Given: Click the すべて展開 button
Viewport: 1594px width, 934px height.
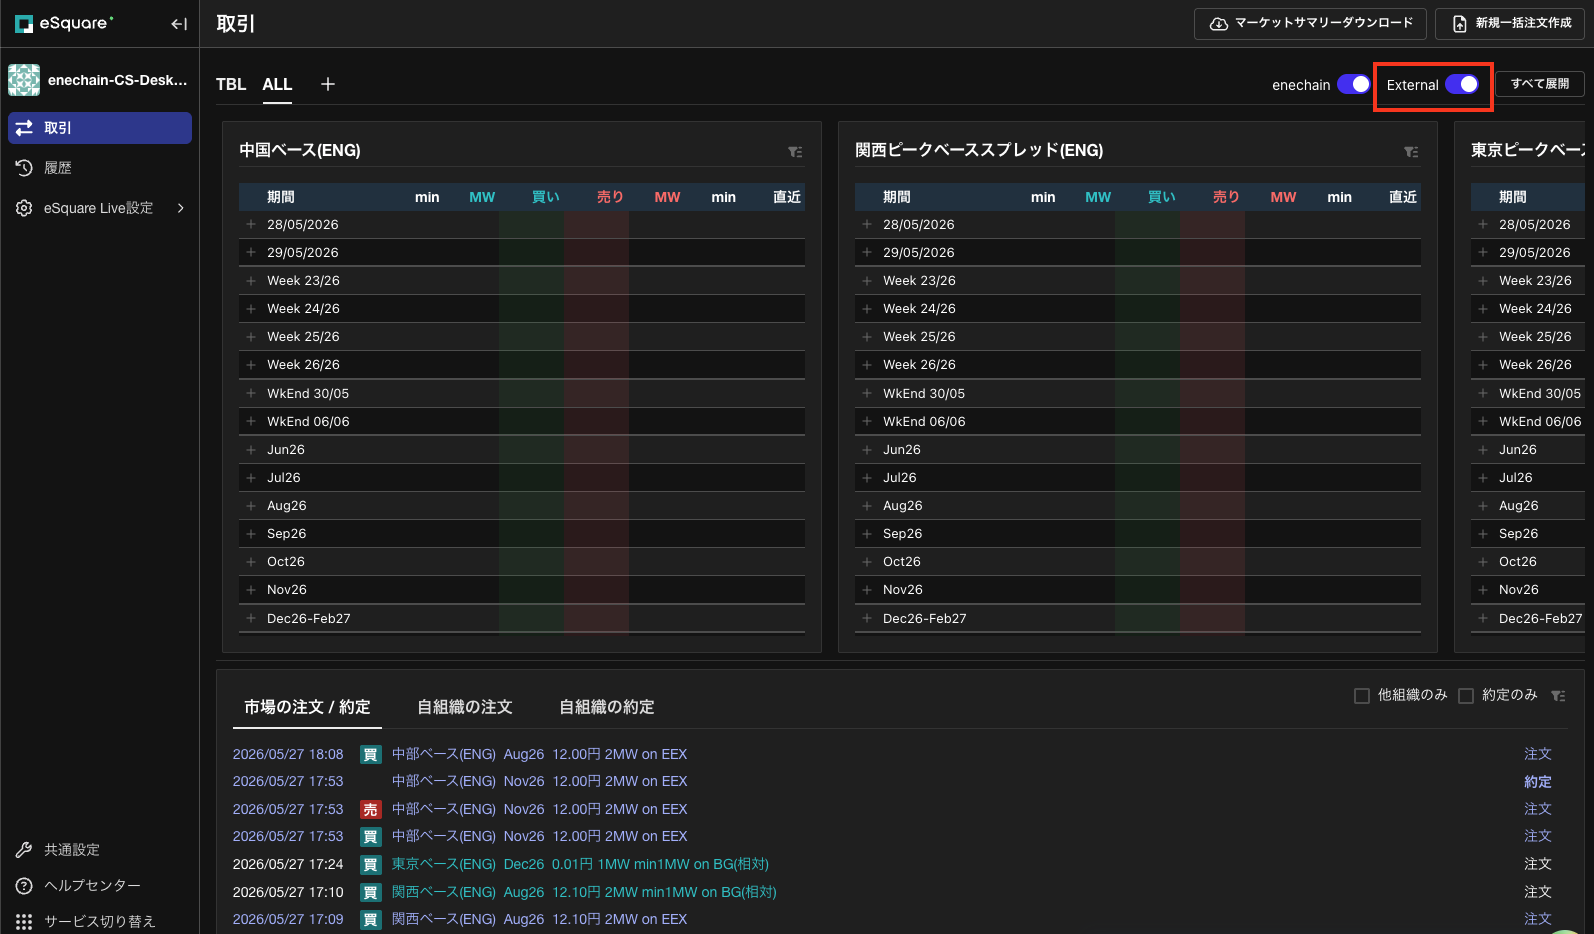Looking at the screenshot, I should 1540,84.
